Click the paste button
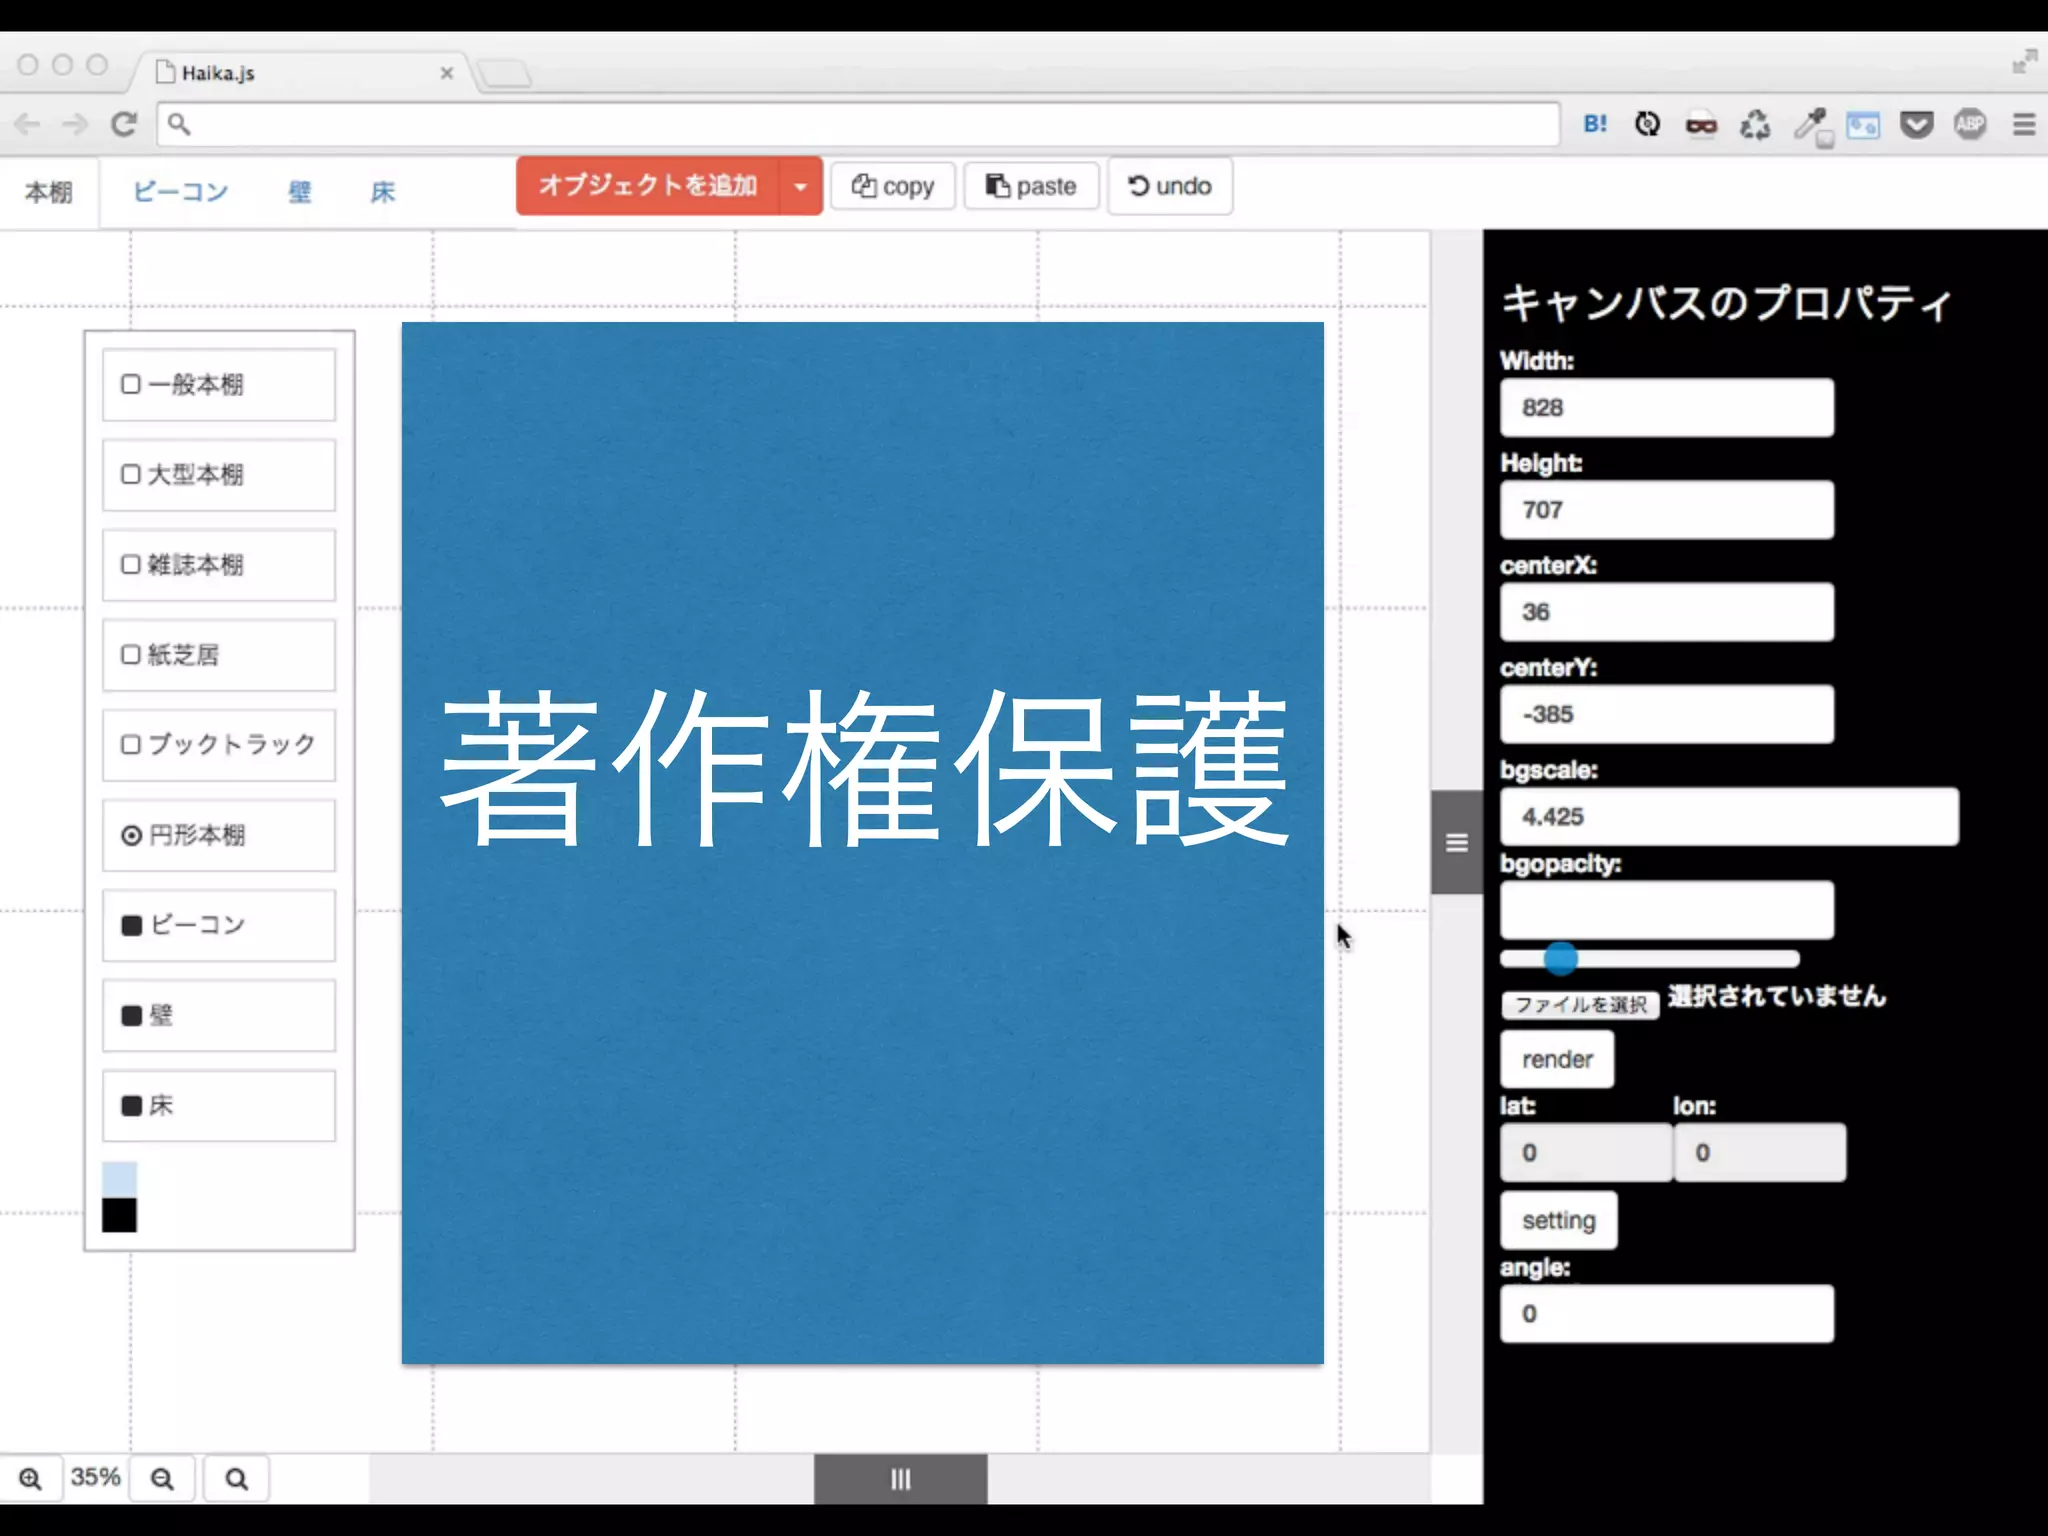 [x=1032, y=186]
